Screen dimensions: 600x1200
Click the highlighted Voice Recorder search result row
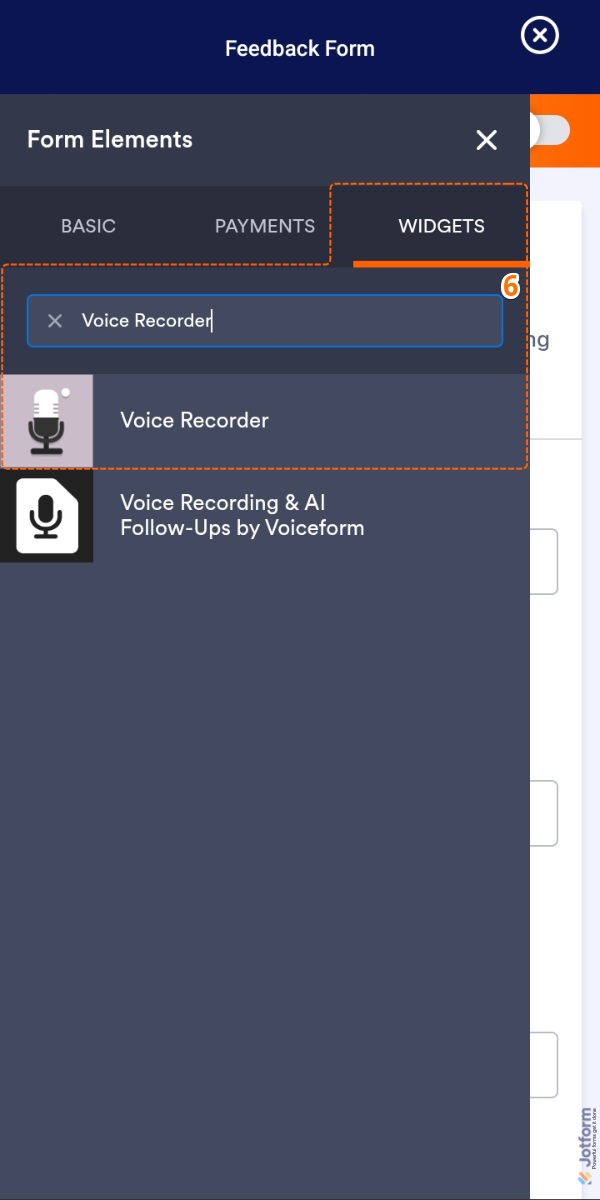tap(265, 420)
